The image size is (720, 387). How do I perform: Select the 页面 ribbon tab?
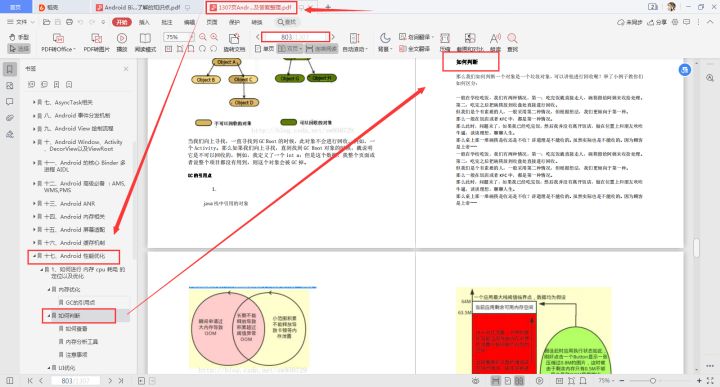(x=212, y=22)
